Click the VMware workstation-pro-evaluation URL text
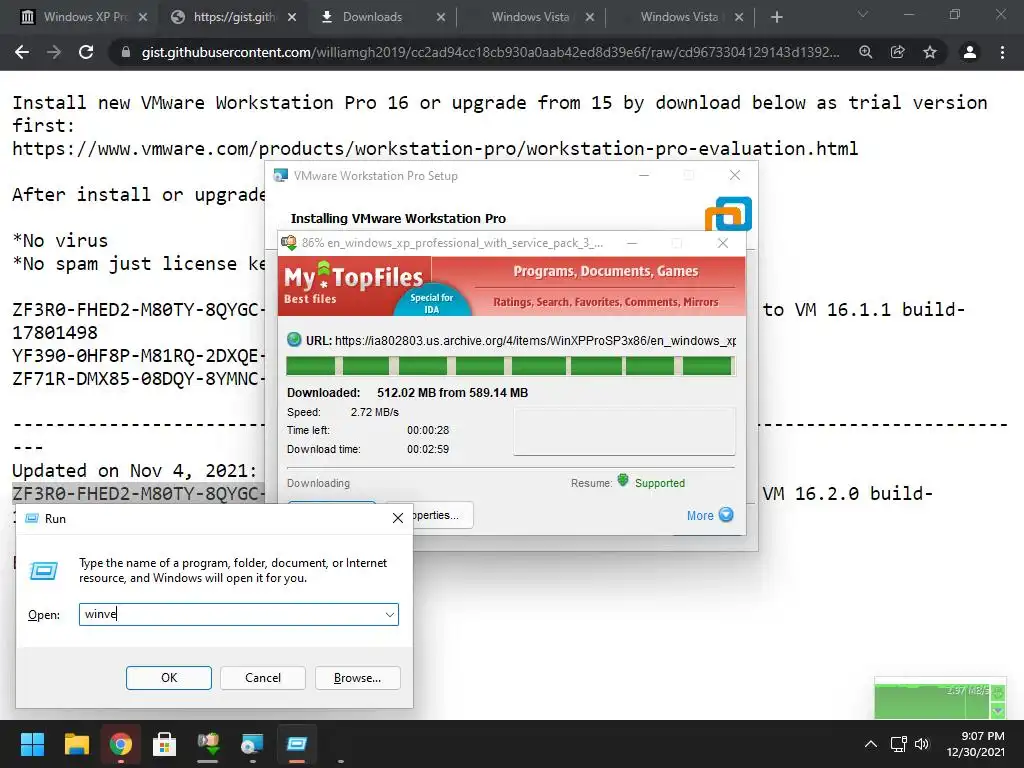 coord(435,149)
